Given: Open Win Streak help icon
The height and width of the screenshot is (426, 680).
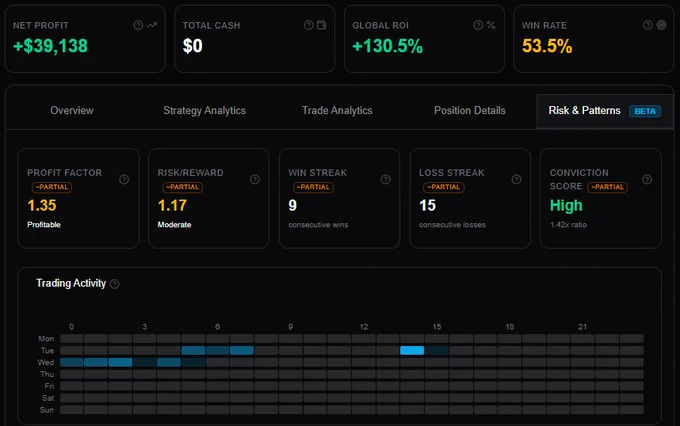Looking at the screenshot, I should click(386, 179).
